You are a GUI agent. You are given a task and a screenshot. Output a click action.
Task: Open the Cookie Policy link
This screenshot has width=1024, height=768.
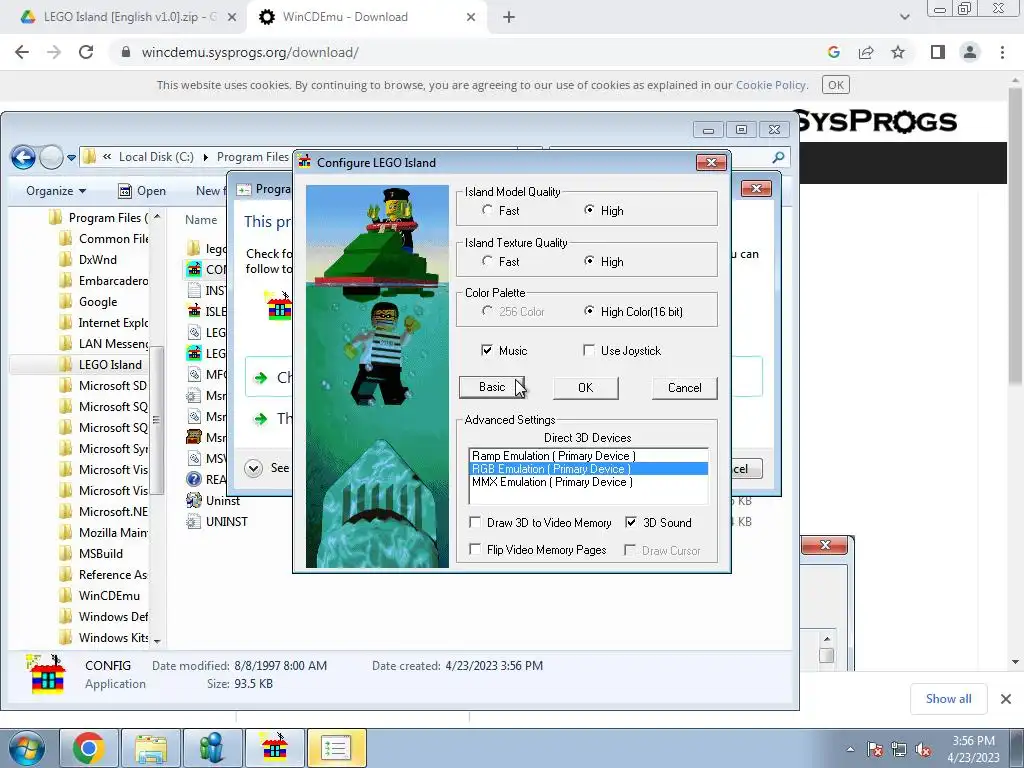click(771, 85)
